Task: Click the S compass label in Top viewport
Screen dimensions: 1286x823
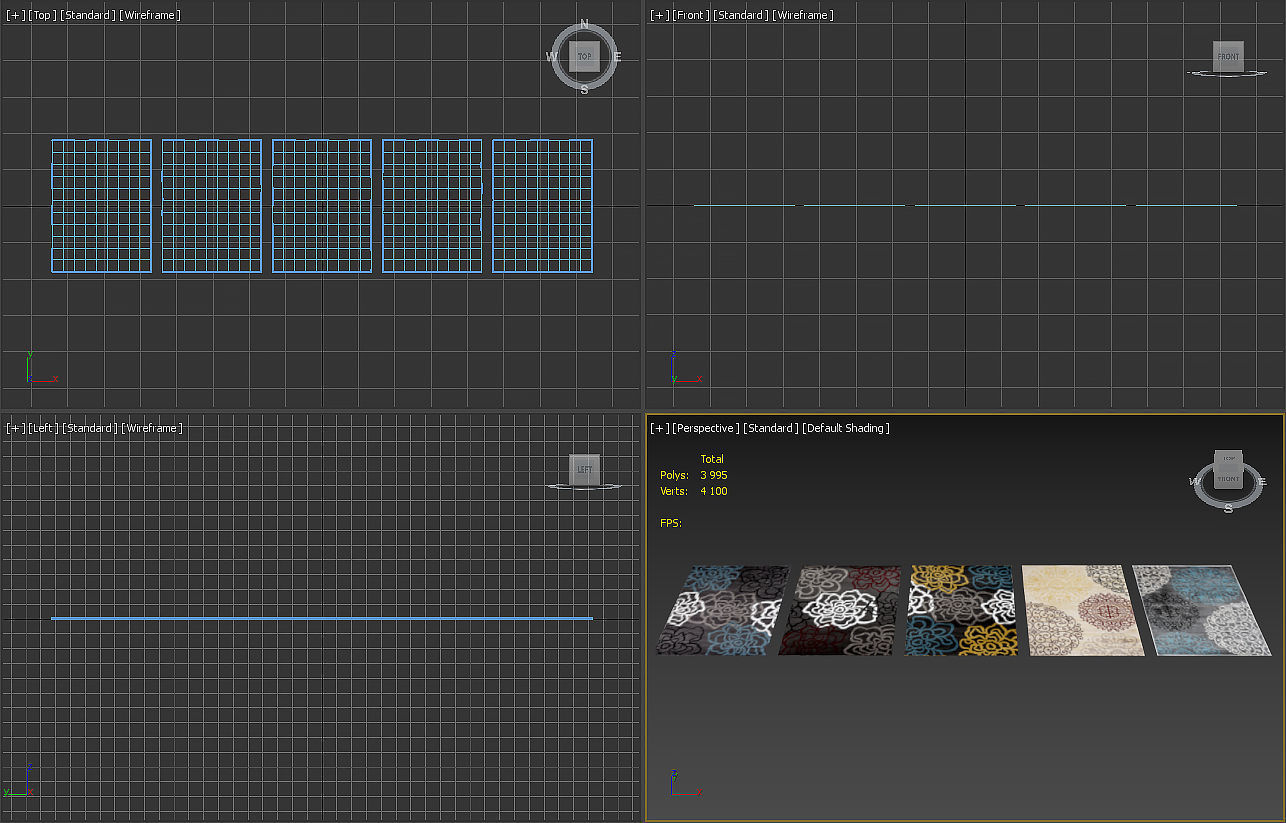Action: (x=584, y=89)
